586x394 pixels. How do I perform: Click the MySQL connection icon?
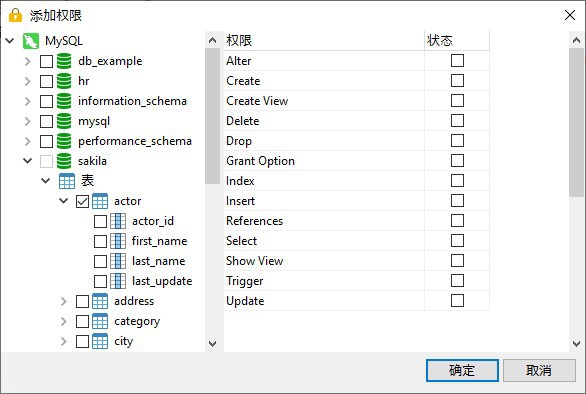pos(31,41)
